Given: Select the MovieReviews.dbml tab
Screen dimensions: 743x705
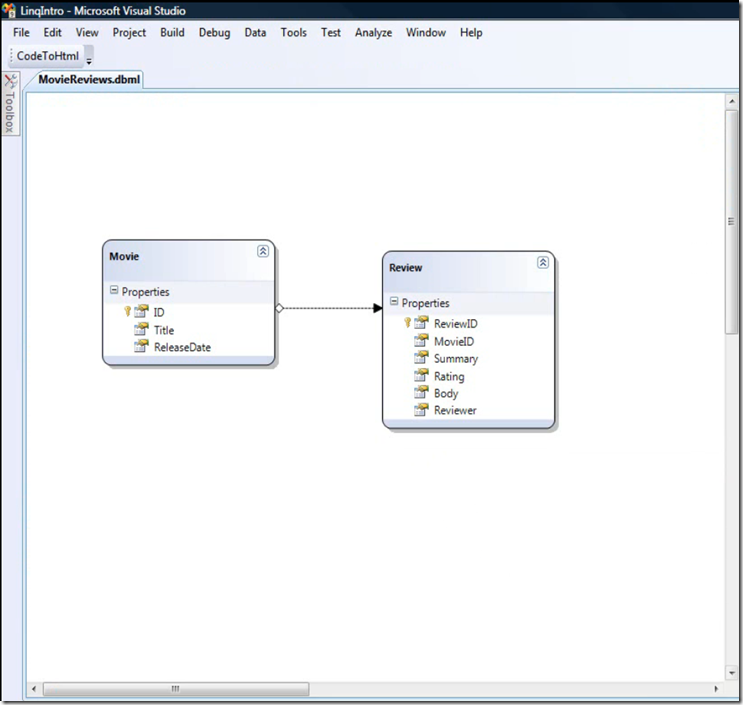Looking at the screenshot, I should pos(89,79).
